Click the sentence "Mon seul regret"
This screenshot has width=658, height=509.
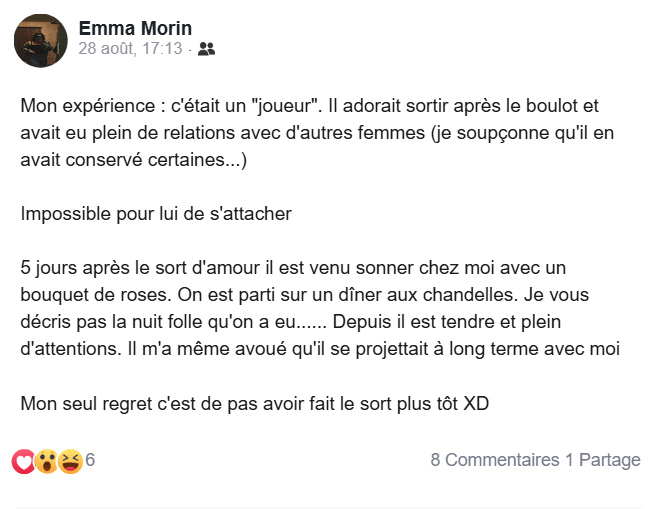pyautogui.click(x=255, y=405)
